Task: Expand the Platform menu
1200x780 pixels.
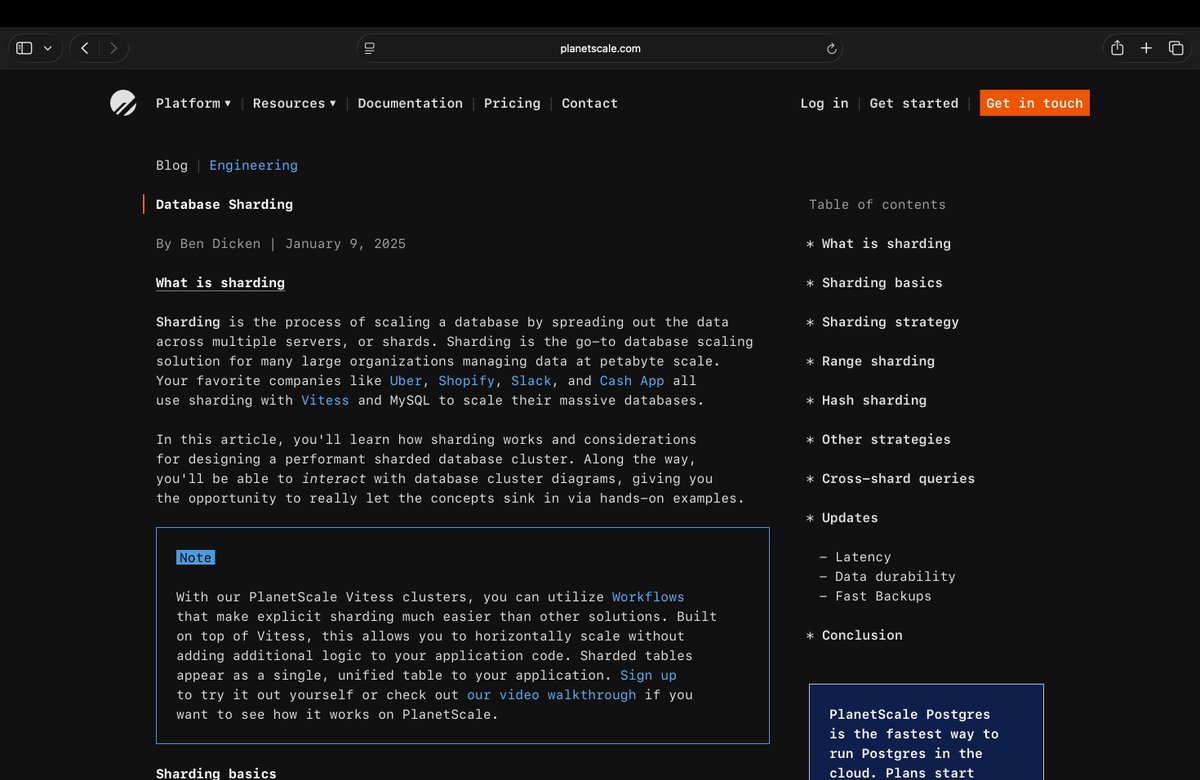Action: [193, 103]
